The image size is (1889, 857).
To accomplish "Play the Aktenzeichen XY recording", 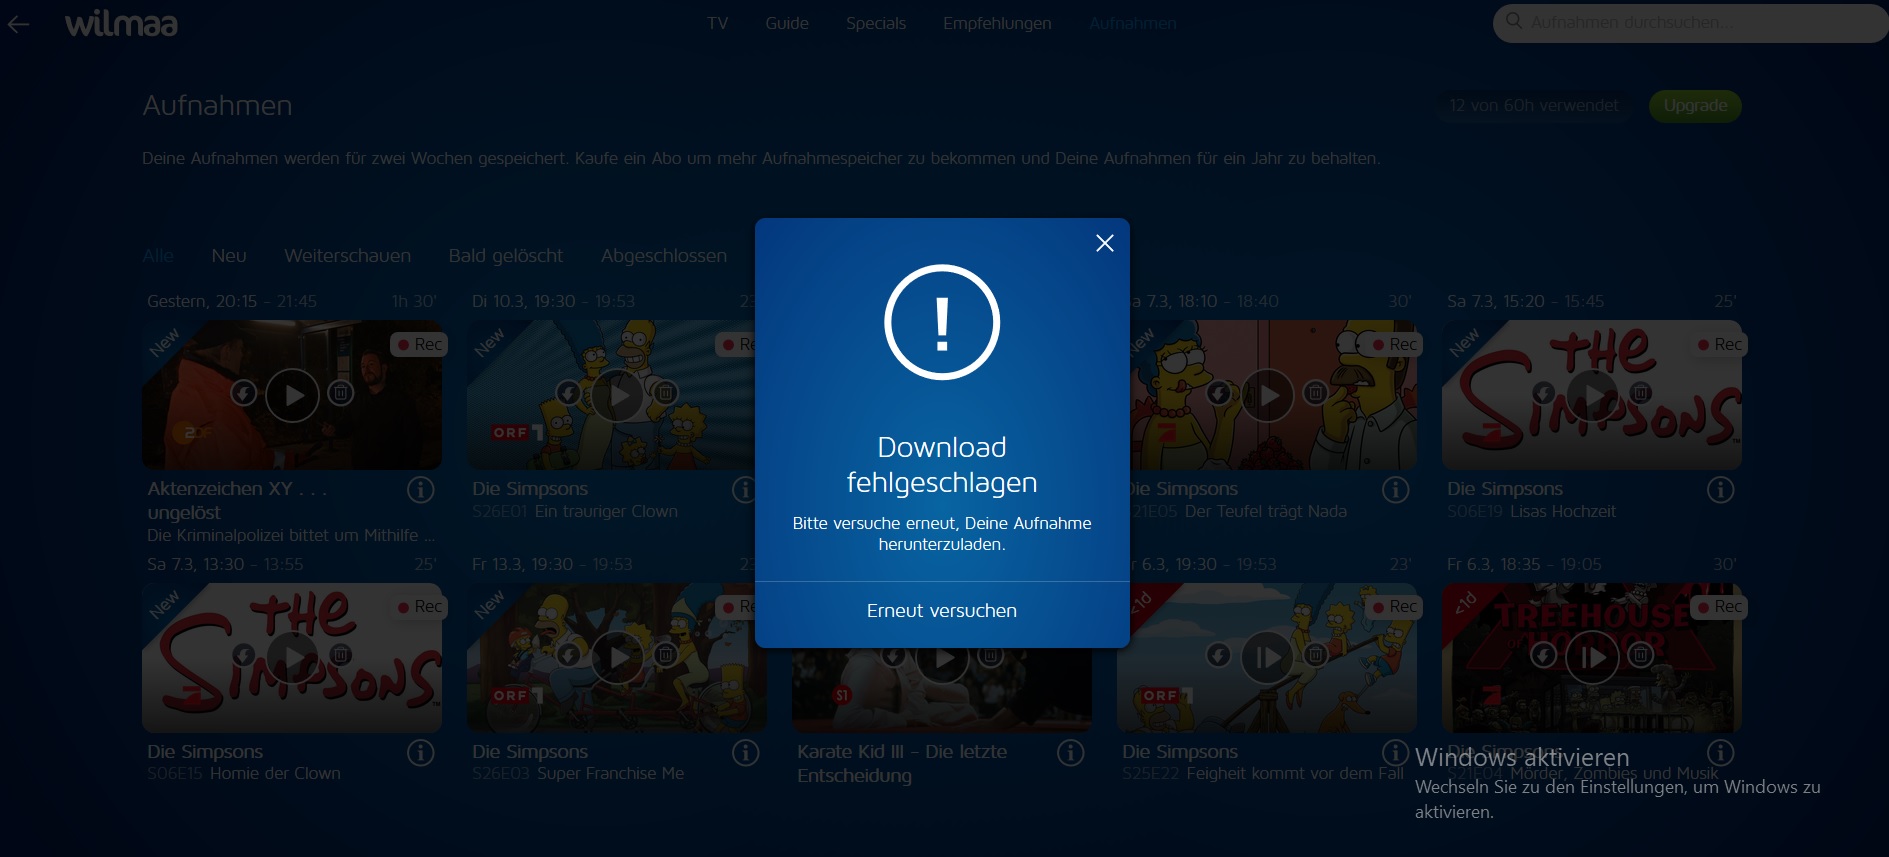I will [292, 395].
